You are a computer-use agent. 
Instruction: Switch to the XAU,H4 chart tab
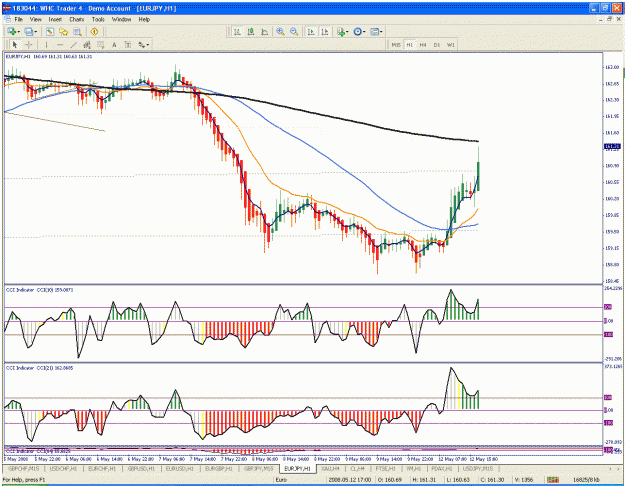[330, 468]
